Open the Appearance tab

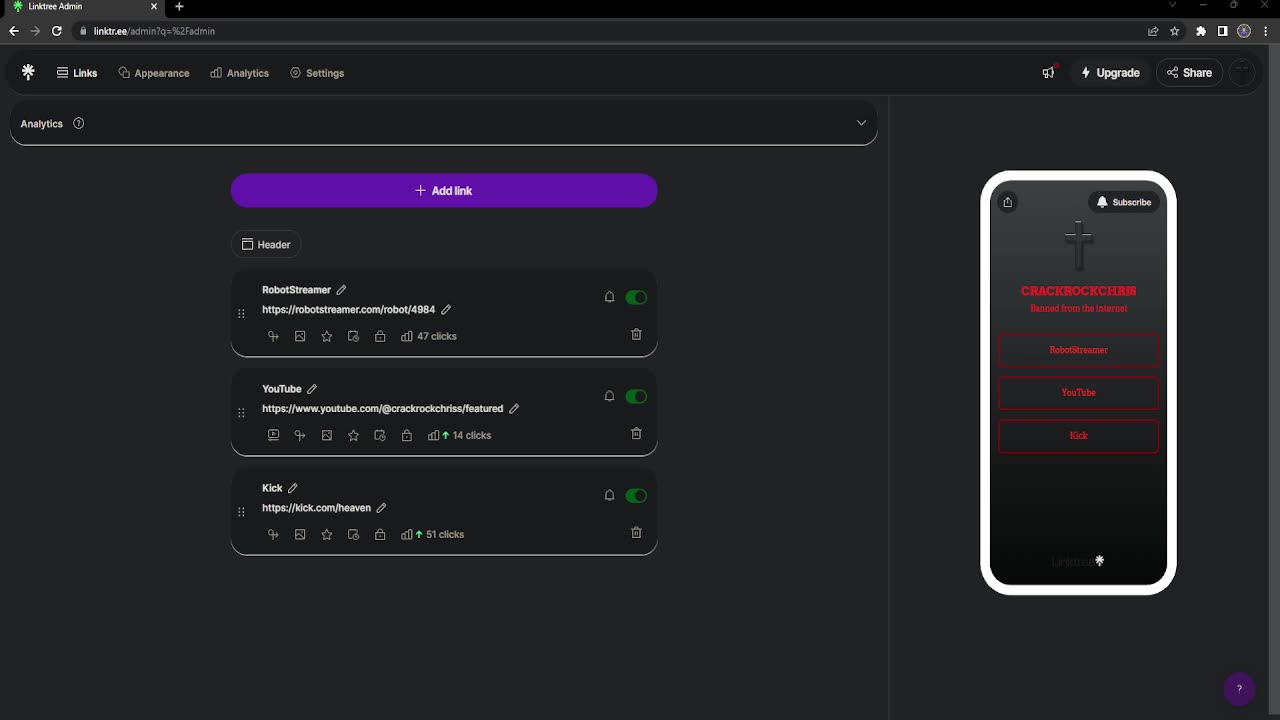[x=154, y=73]
